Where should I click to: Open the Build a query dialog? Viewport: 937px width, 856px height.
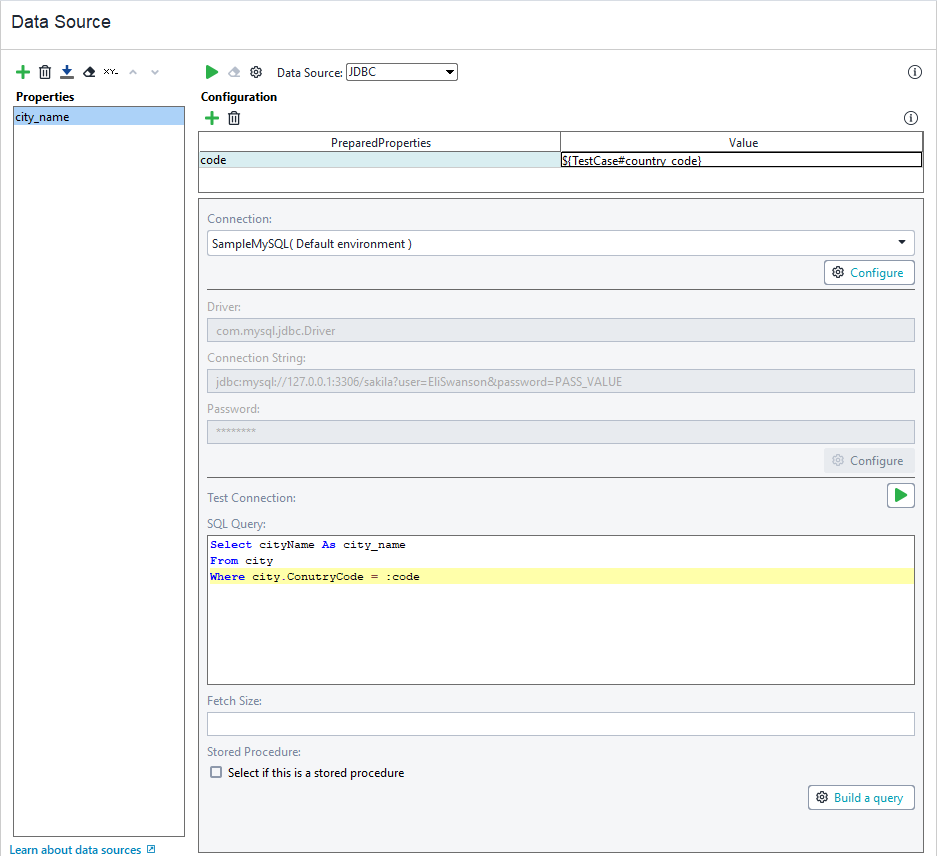pyautogui.click(x=860, y=797)
